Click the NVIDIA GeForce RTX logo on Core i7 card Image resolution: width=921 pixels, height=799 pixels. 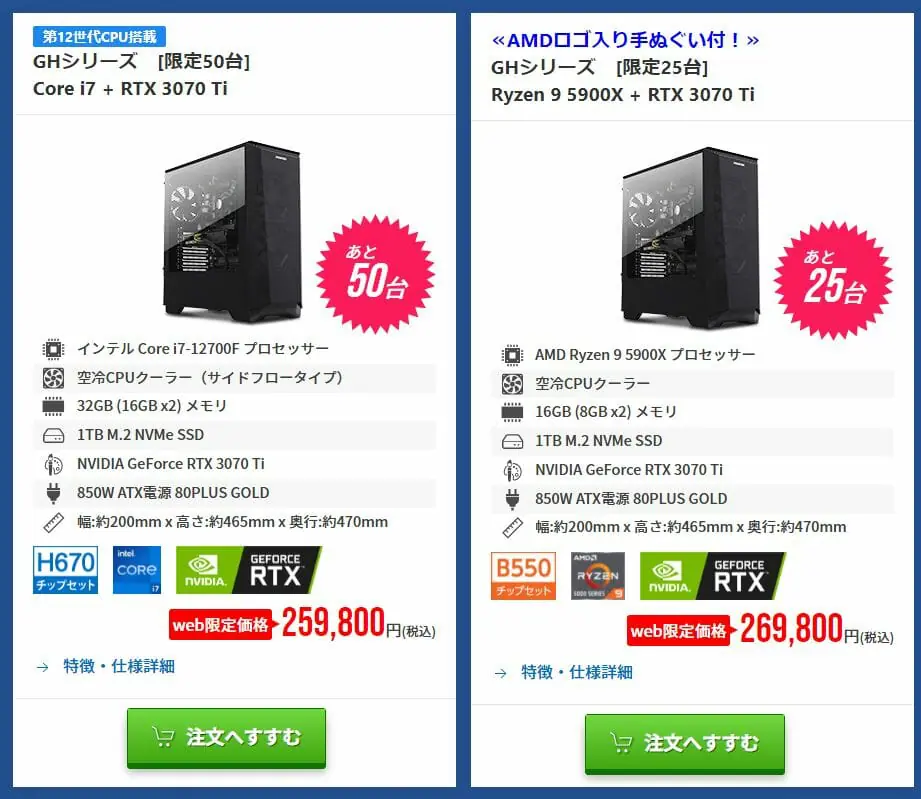point(248,570)
